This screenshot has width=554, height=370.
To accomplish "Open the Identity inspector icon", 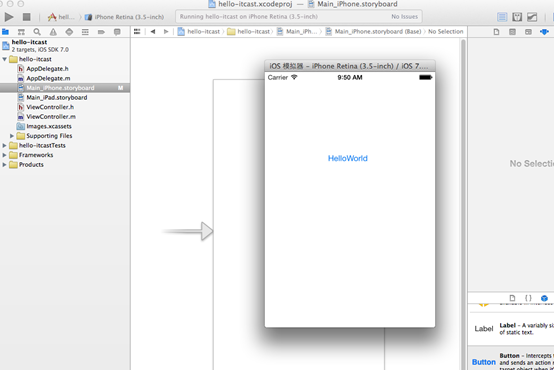I will pyautogui.click(x=528, y=32).
